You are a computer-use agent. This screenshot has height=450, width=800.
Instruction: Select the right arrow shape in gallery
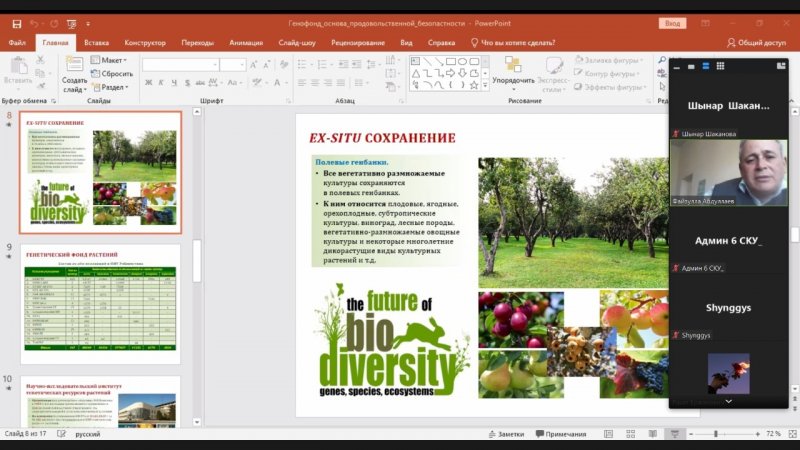pyautogui.click(x=451, y=73)
